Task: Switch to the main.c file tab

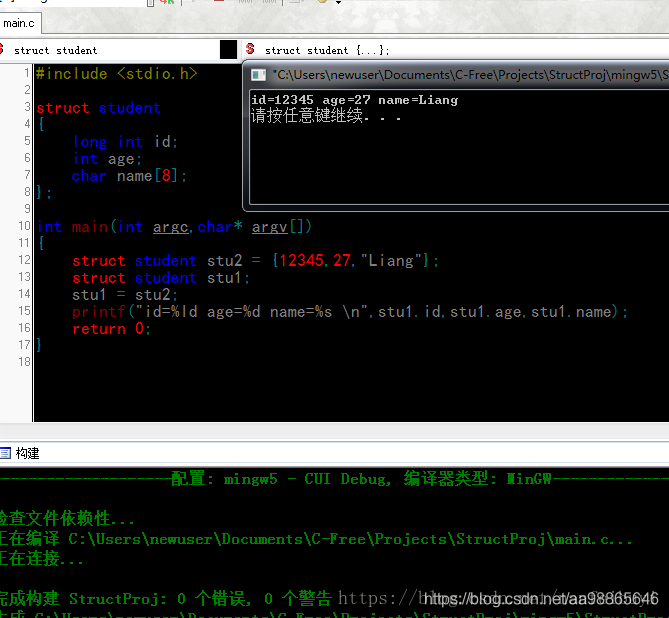Action: click(x=20, y=23)
